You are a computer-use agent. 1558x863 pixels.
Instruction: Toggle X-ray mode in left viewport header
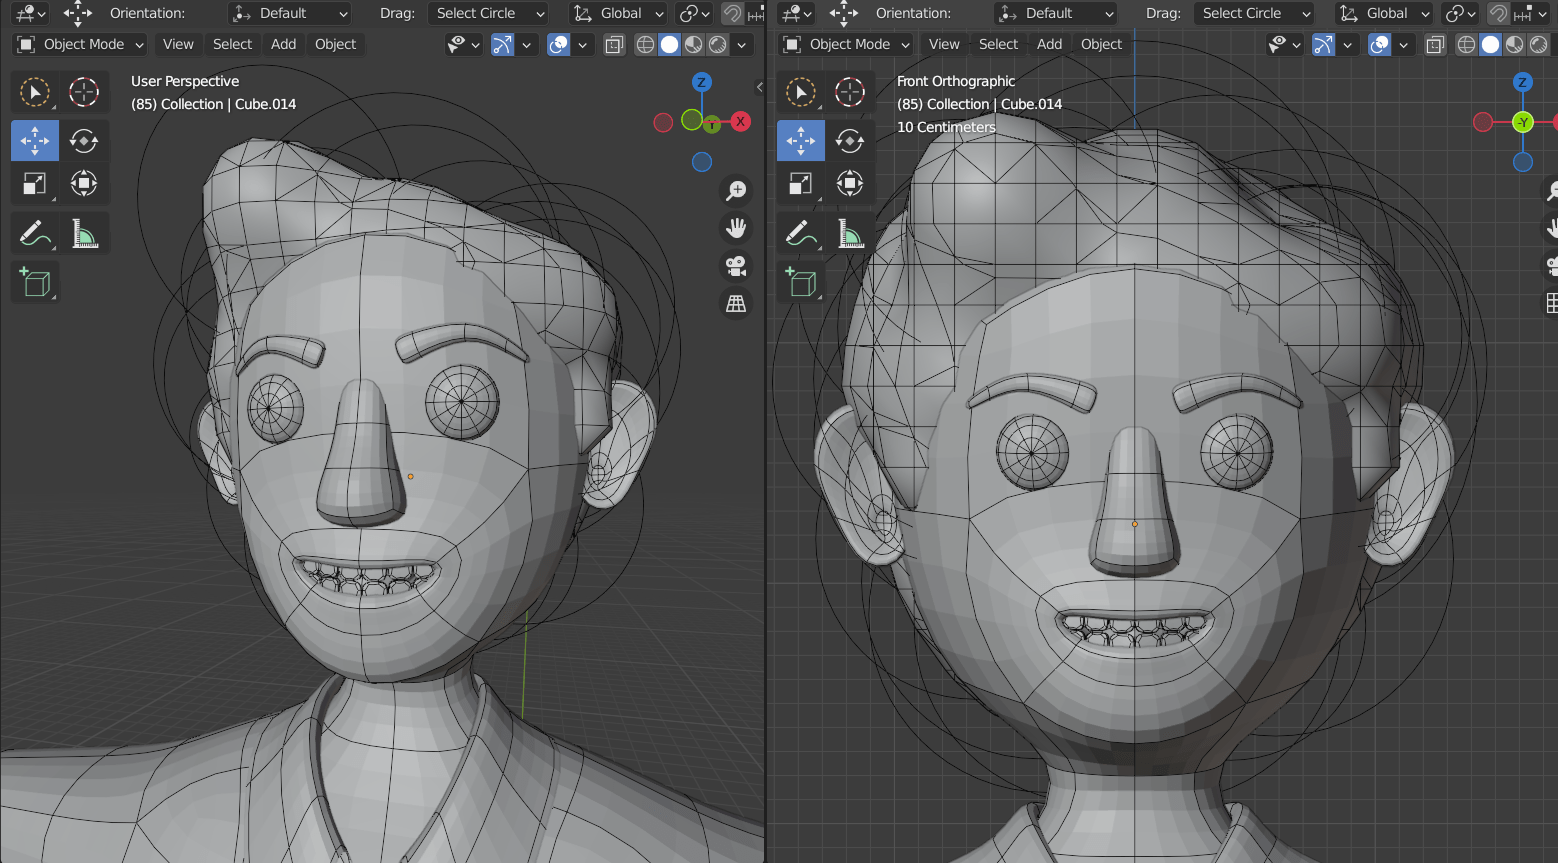click(614, 44)
